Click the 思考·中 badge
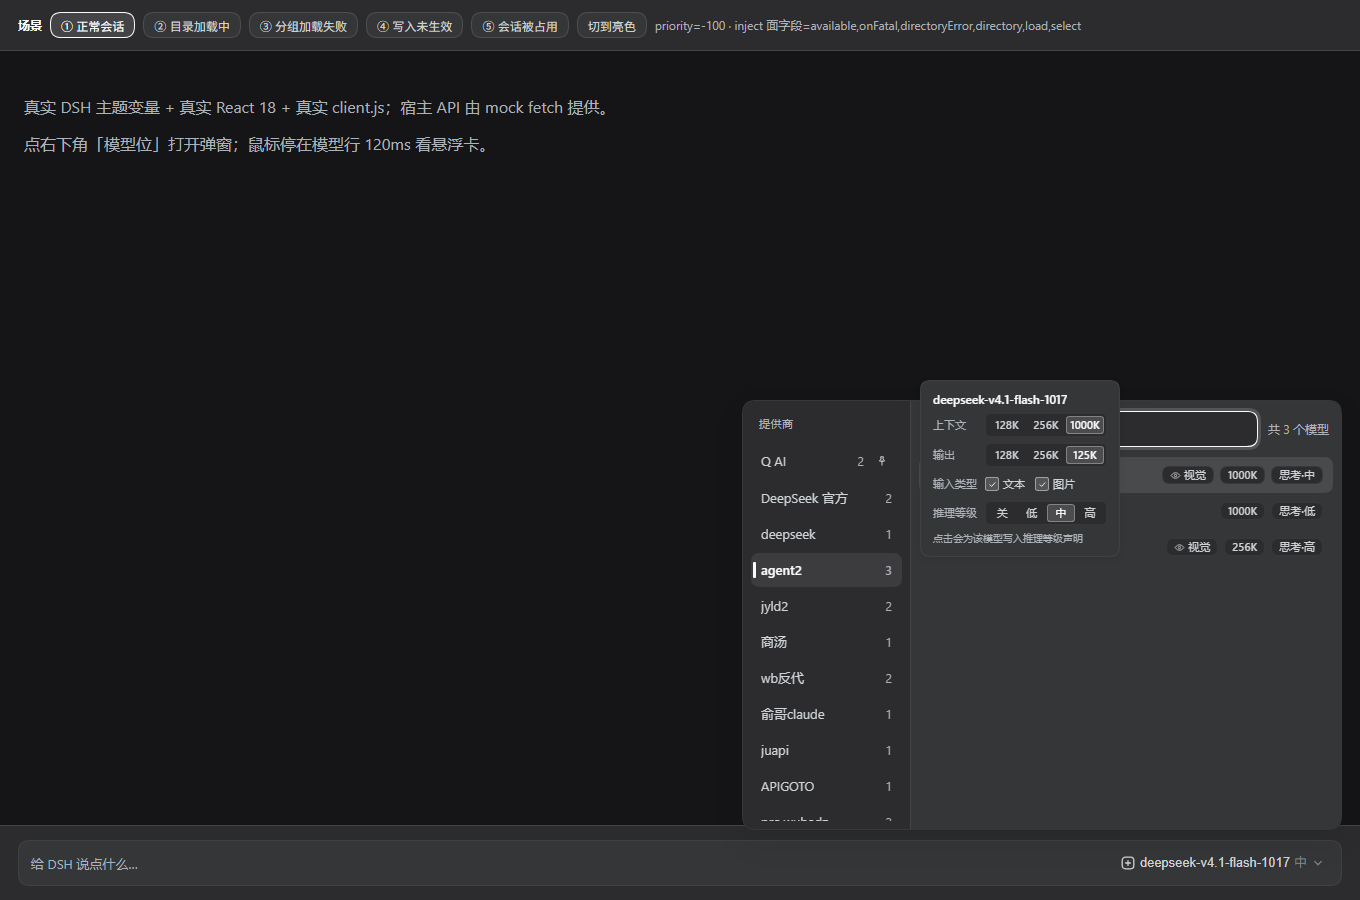This screenshot has width=1360, height=900. click(1297, 475)
